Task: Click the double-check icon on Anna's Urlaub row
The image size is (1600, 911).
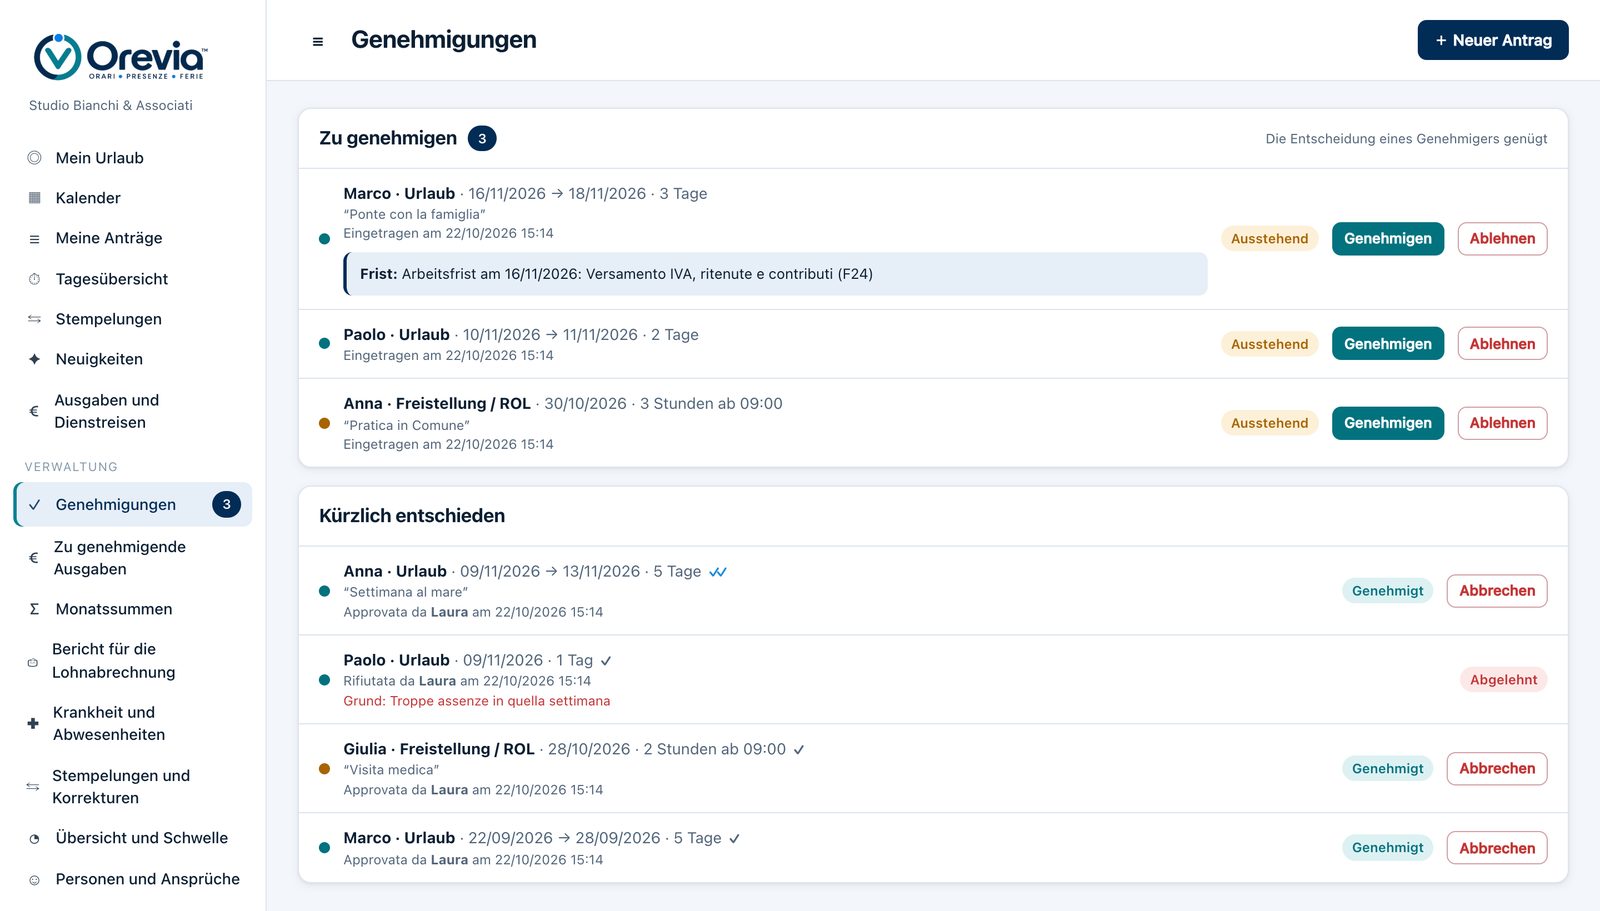Action: [x=718, y=572]
